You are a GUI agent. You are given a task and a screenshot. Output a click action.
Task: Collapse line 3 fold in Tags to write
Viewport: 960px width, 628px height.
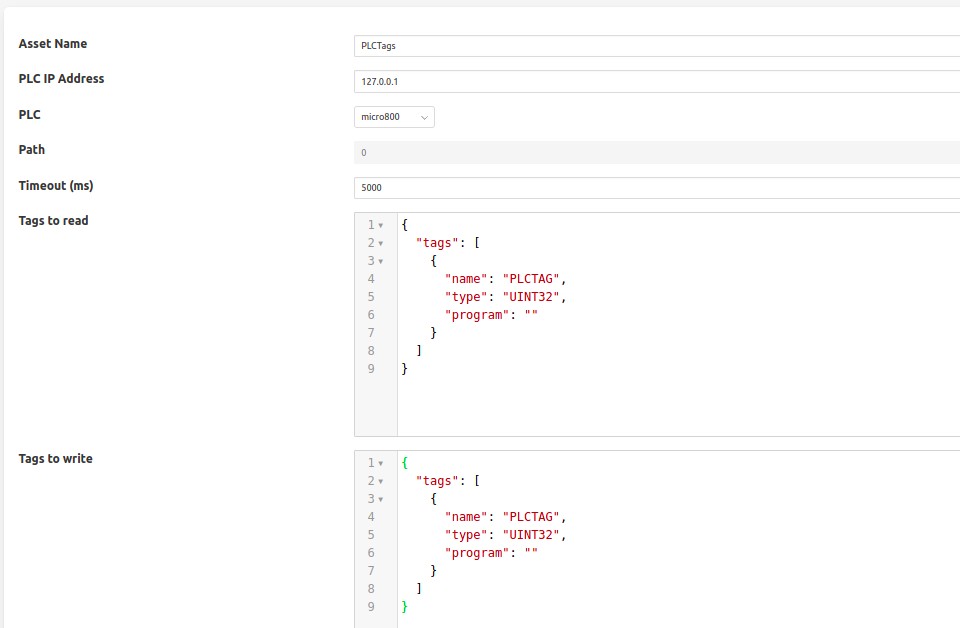point(381,500)
